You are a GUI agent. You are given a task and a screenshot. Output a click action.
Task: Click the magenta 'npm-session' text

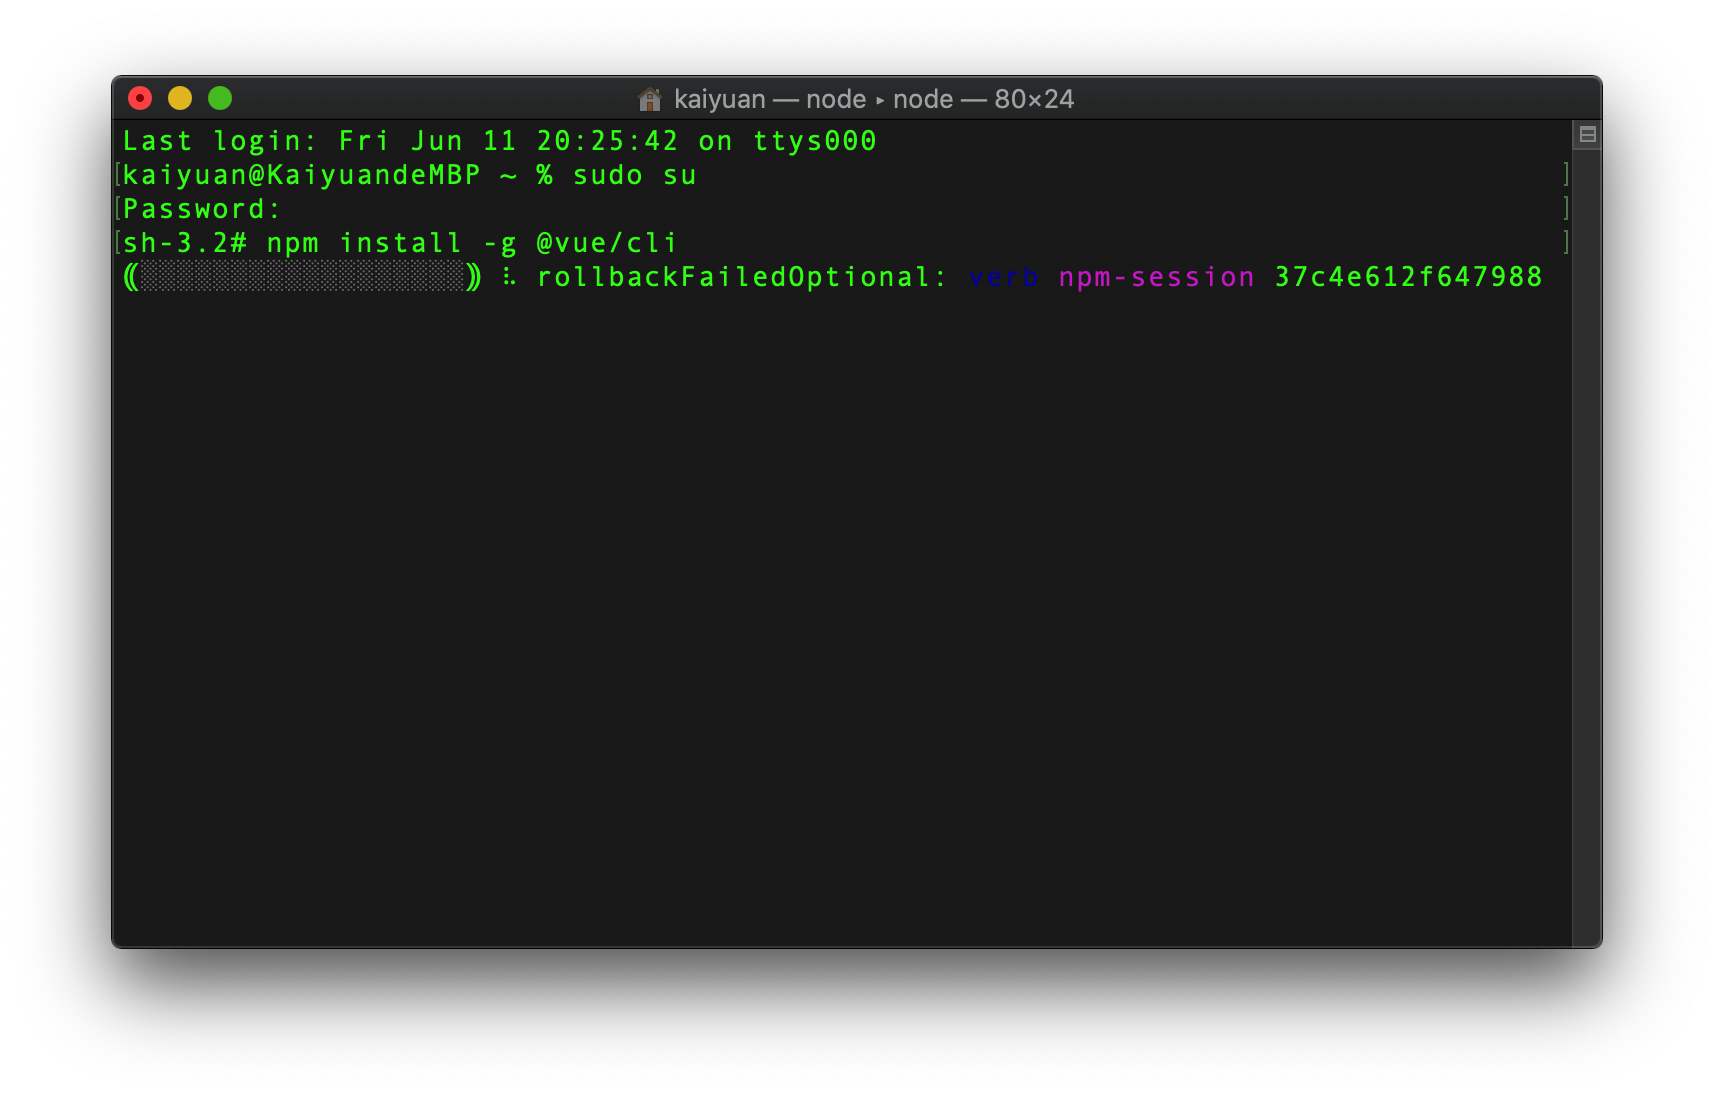coord(1157,277)
